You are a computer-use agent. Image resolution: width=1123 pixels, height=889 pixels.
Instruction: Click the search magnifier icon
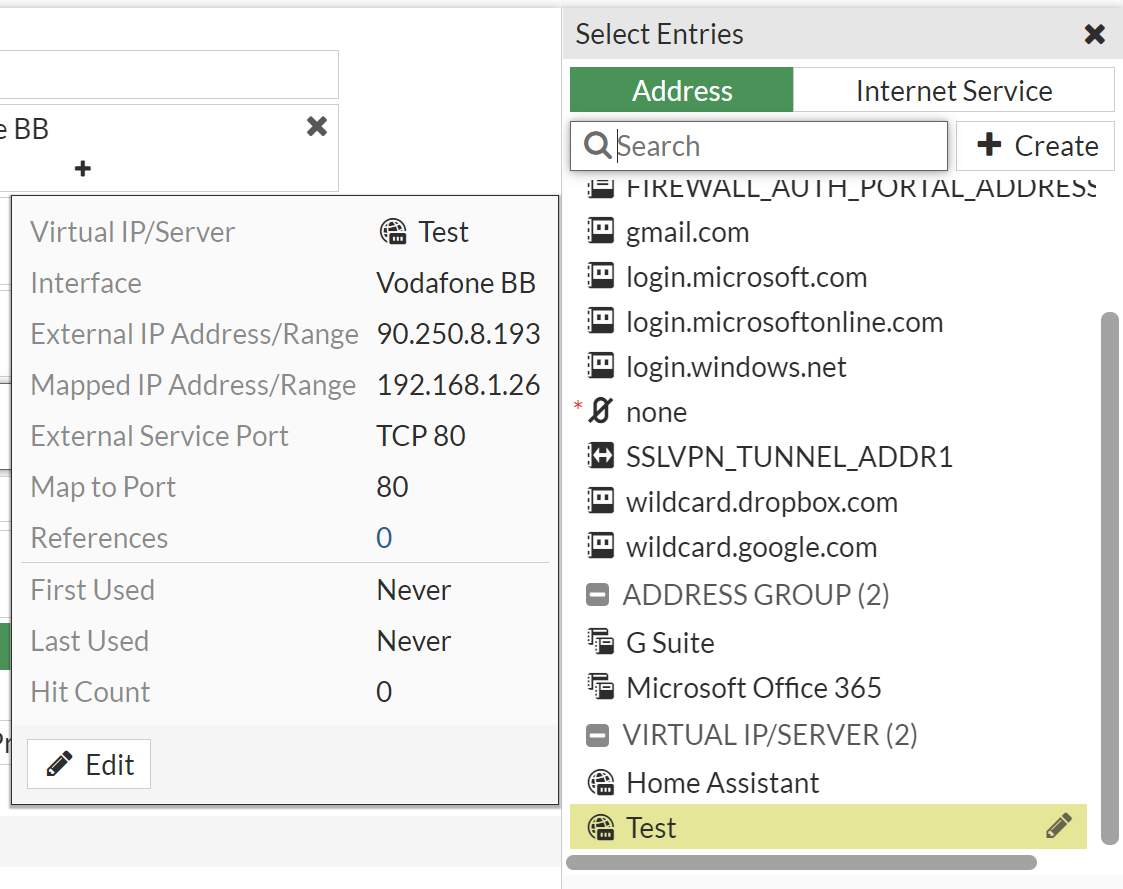tap(597, 145)
